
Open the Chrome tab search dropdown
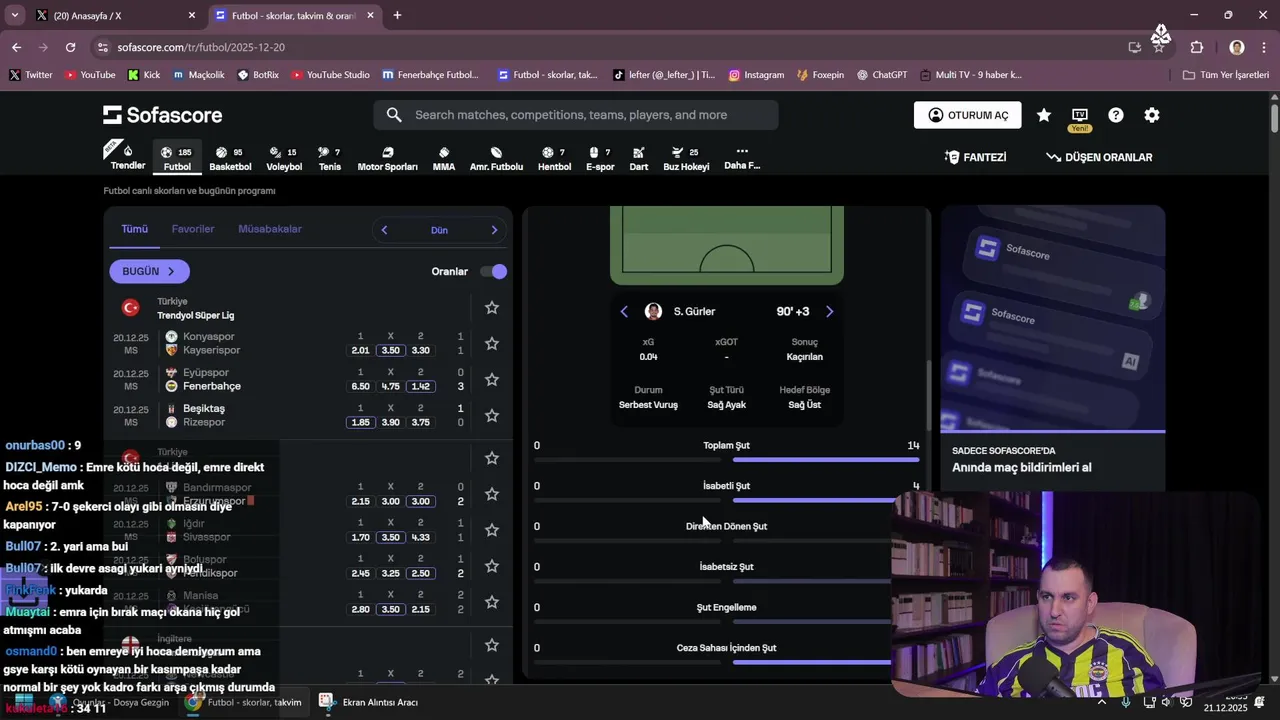pos(14,15)
